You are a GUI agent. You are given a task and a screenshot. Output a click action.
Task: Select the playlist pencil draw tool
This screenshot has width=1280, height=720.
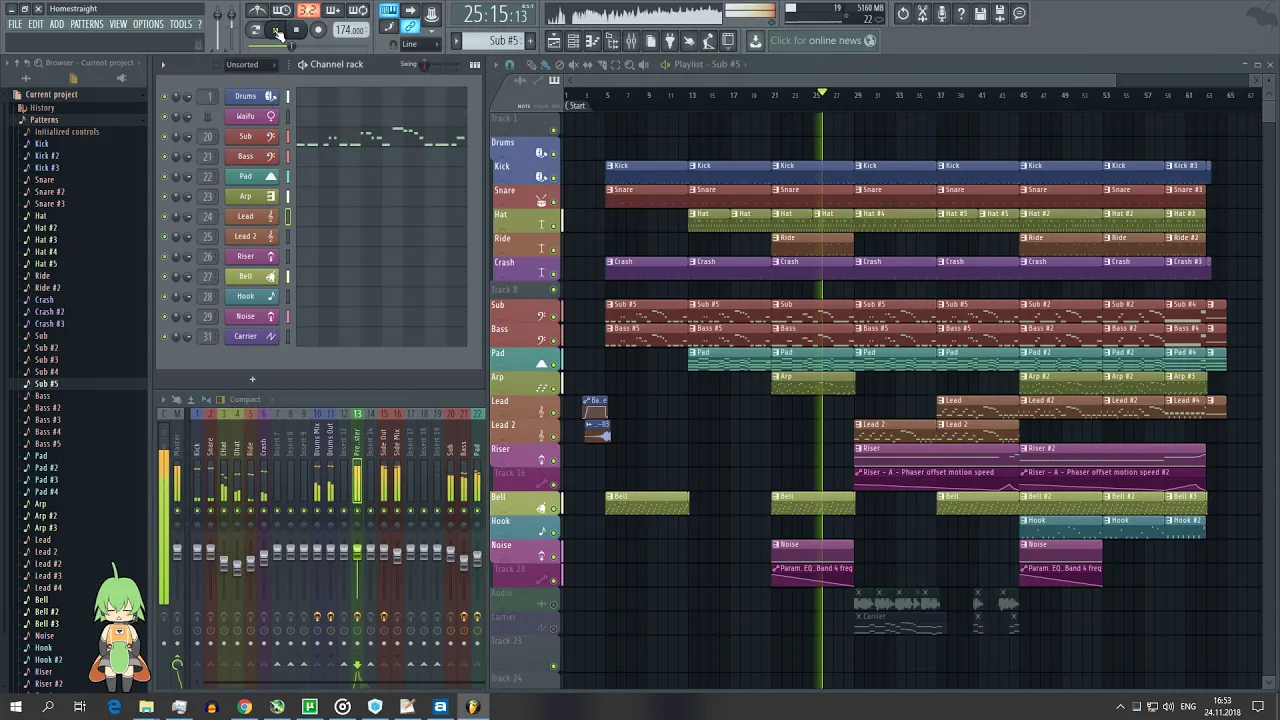click(x=531, y=65)
